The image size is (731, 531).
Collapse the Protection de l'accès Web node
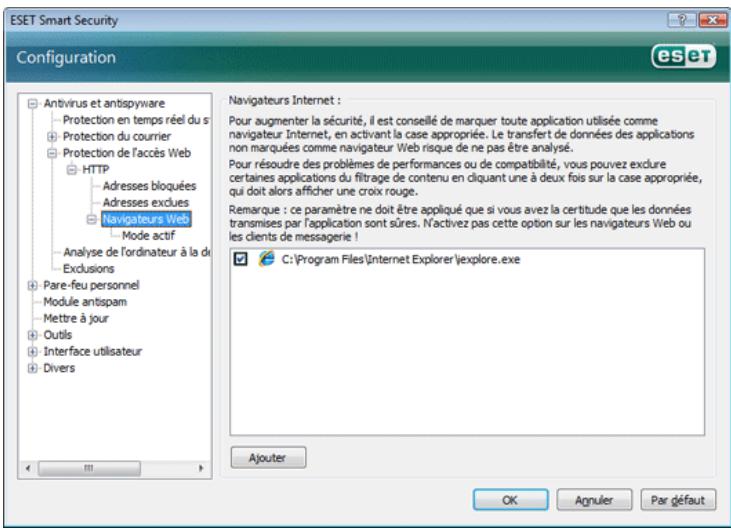tap(52, 153)
